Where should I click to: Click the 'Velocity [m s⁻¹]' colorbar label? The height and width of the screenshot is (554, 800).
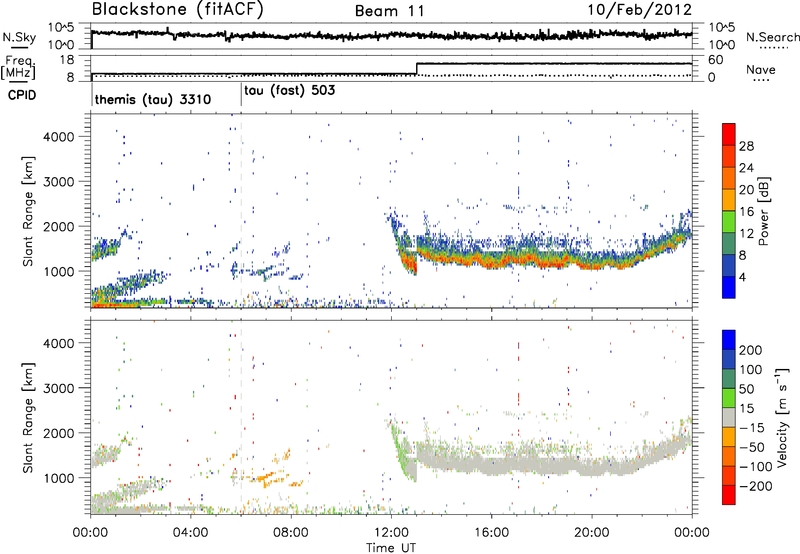click(782, 417)
